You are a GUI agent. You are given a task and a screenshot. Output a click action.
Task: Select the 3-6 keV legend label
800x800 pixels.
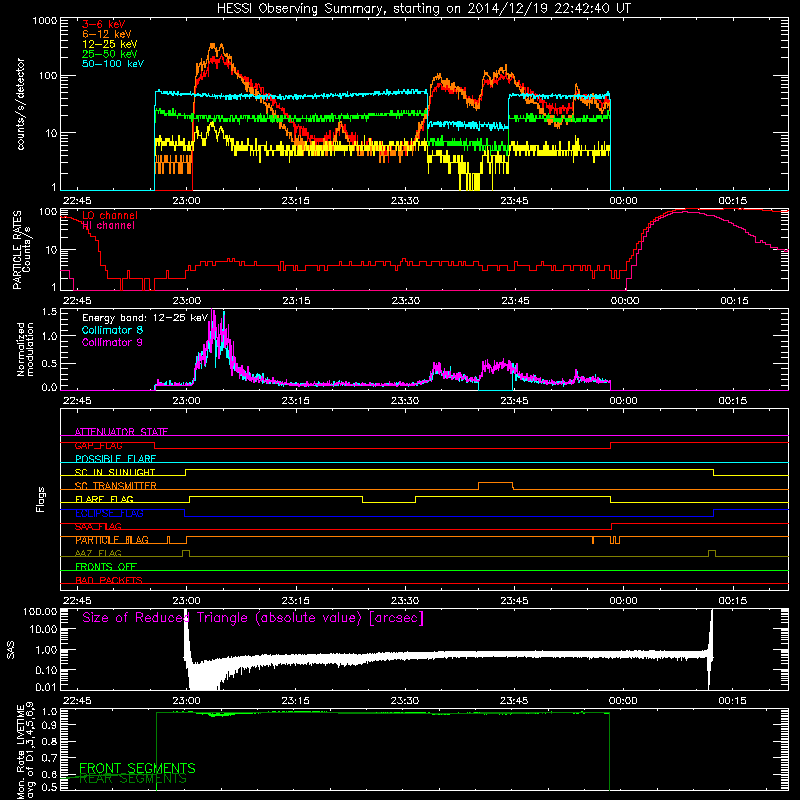point(104,24)
